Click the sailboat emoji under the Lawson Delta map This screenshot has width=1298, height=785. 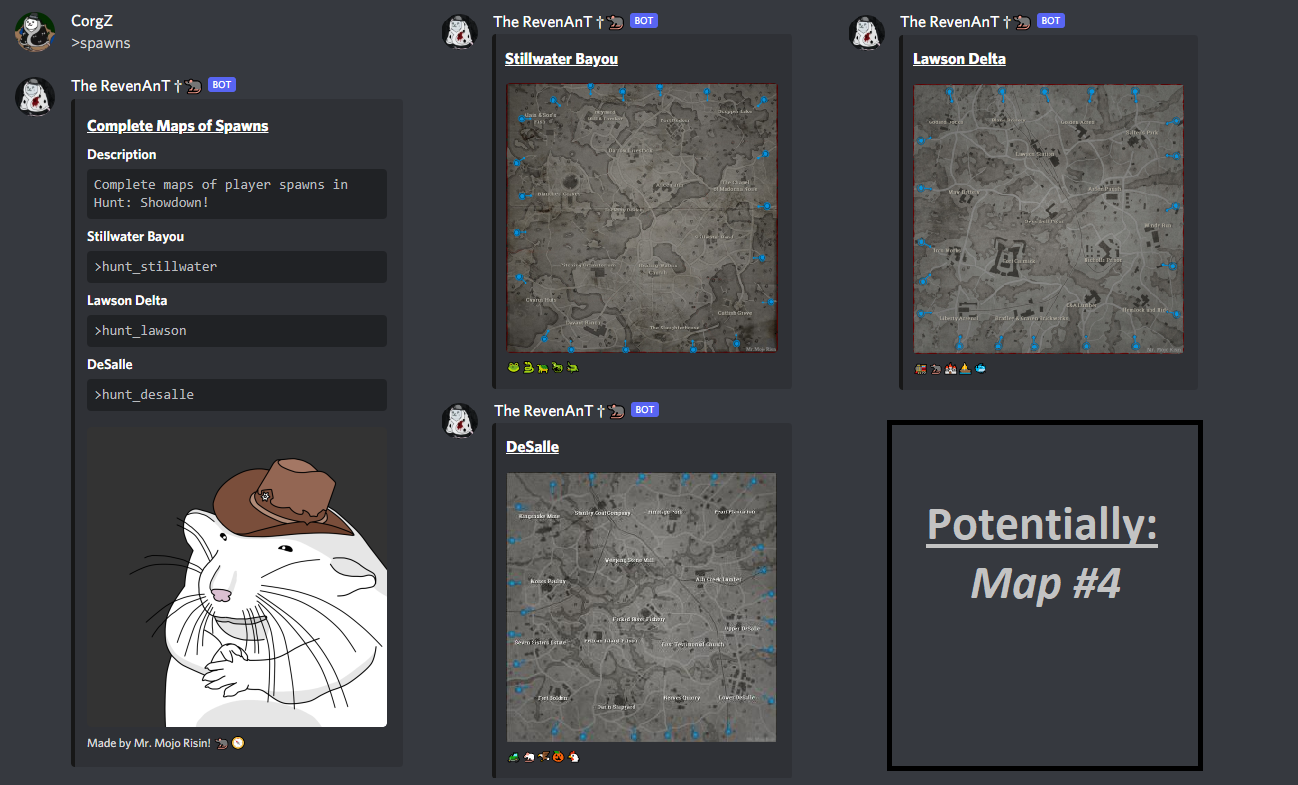coord(964,368)
